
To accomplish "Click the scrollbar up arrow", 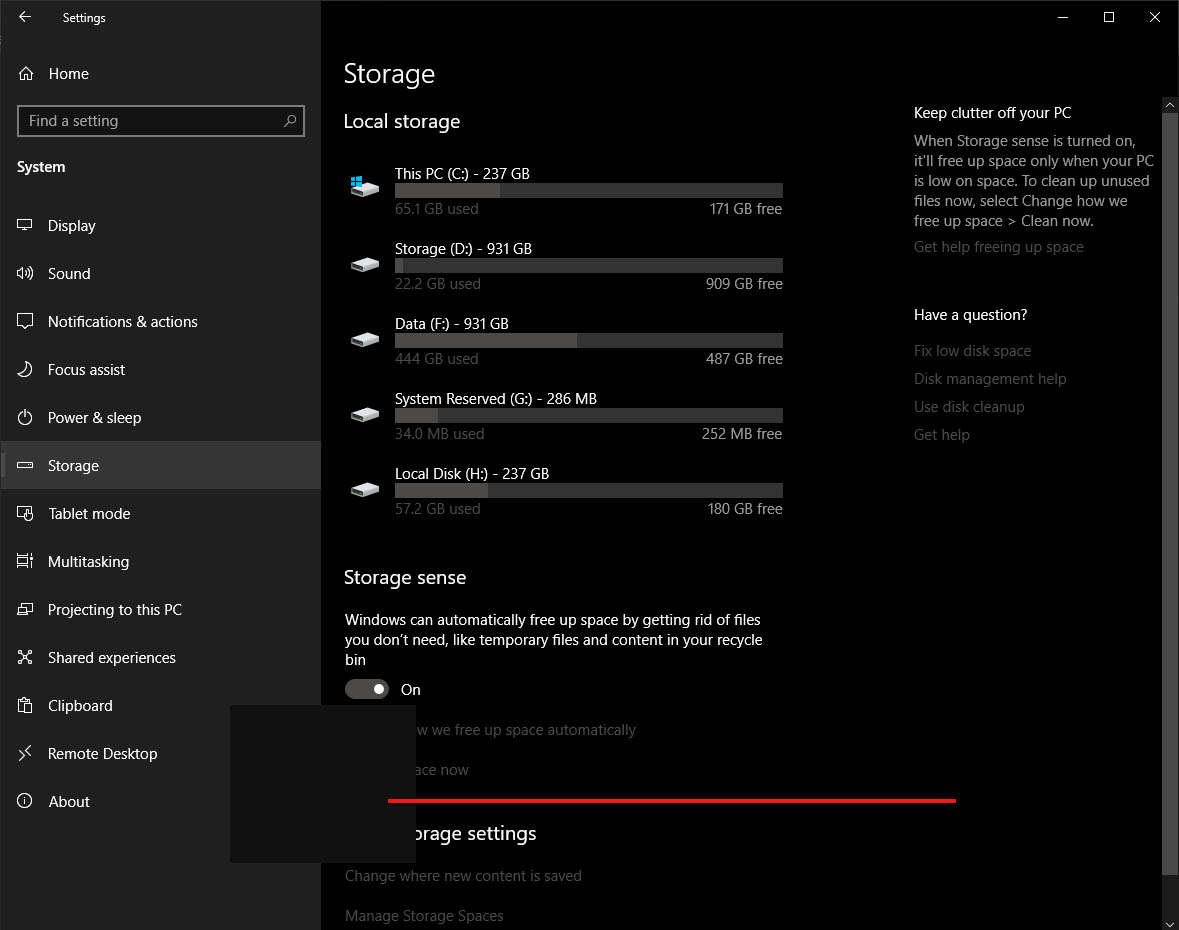I will click(x=1169, y=105).
